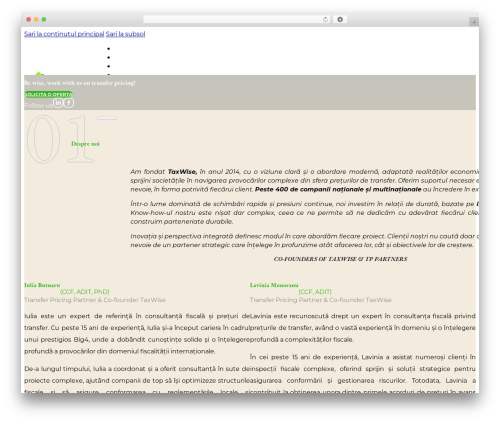Minimize the window with the yellow button

click(x=36, y=20)
